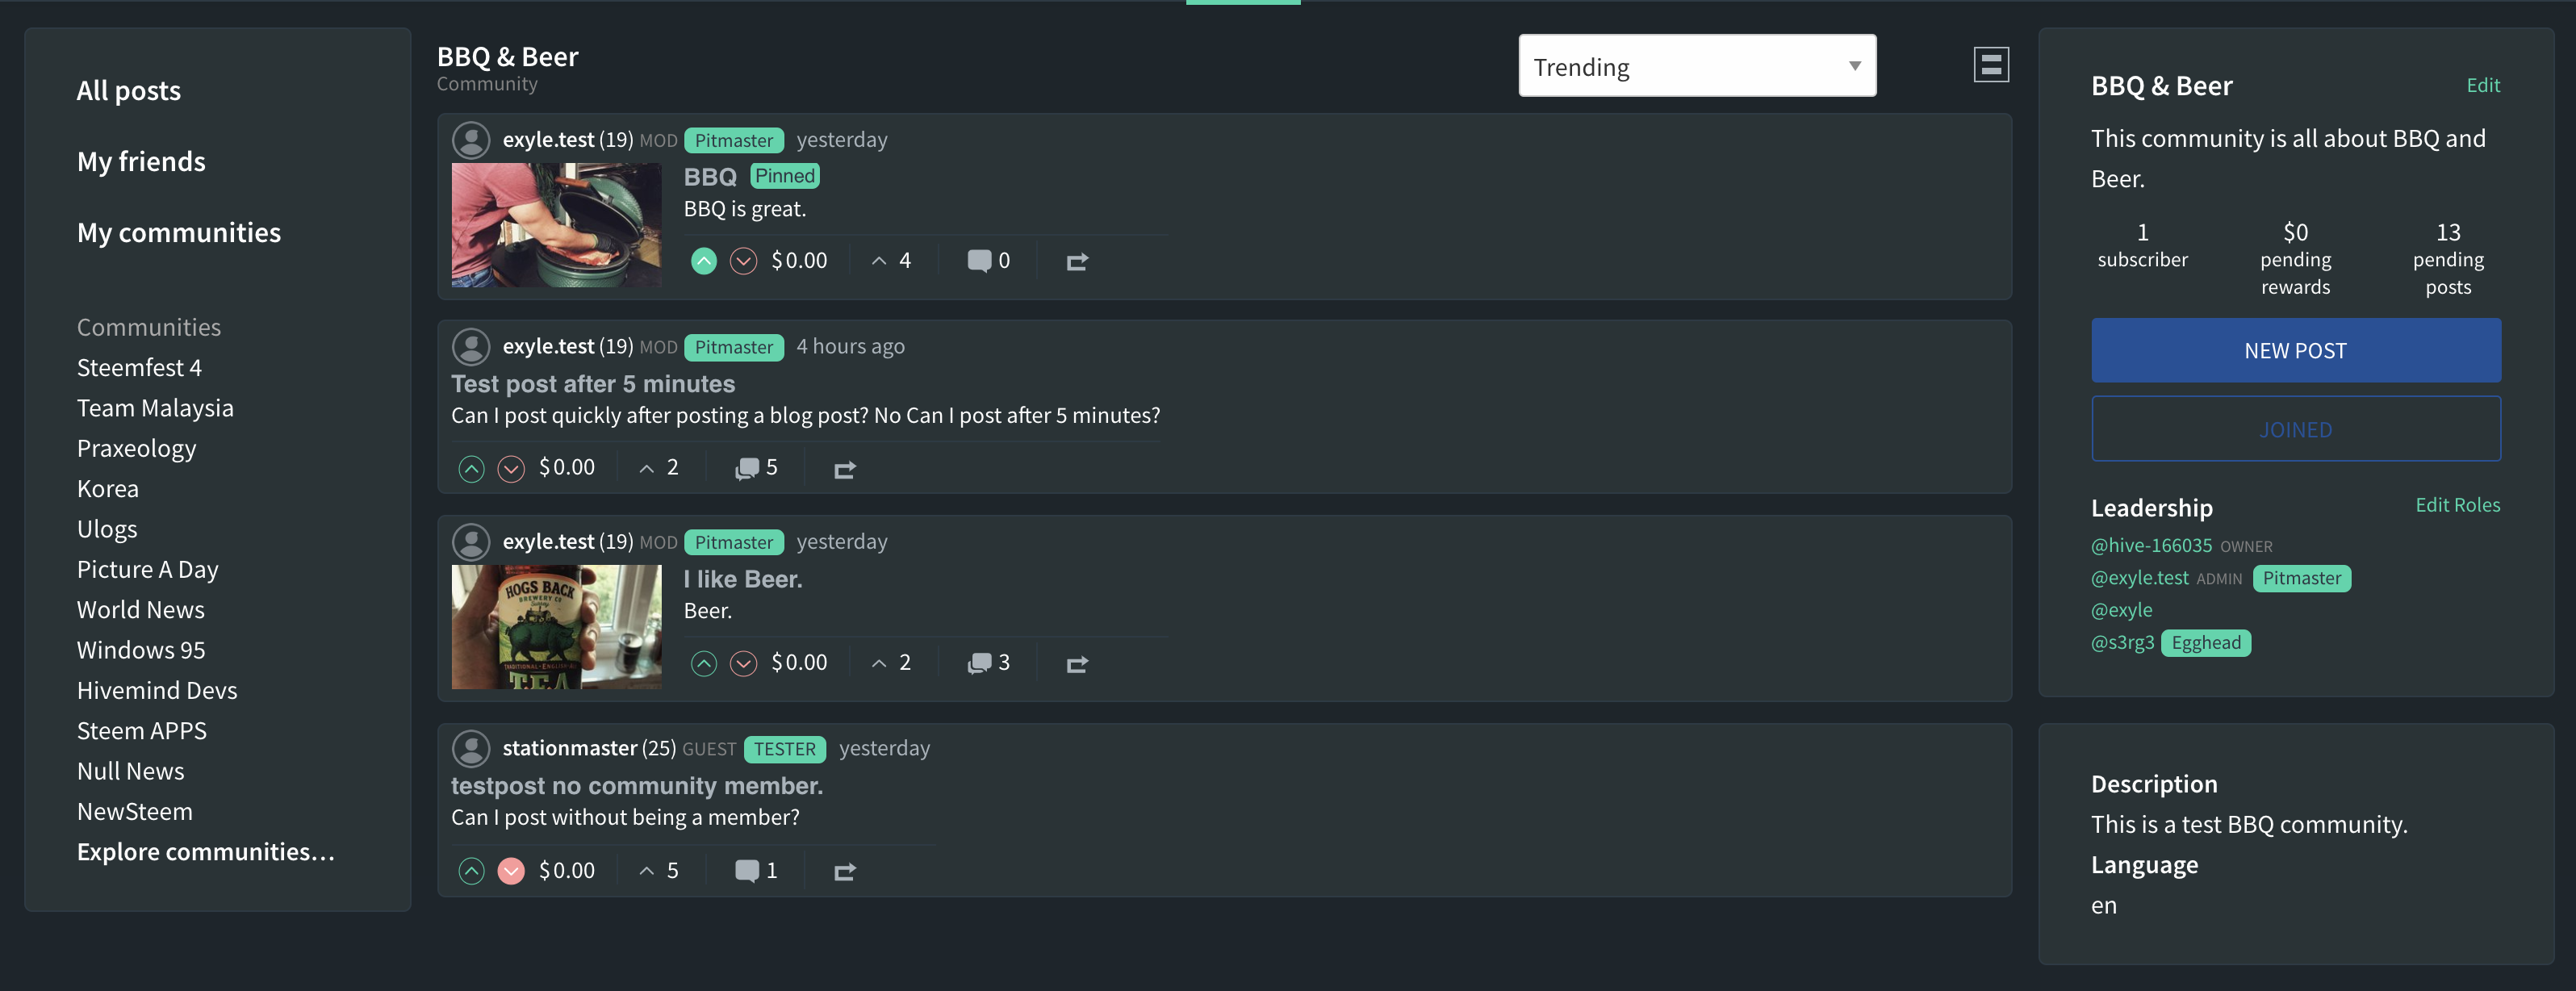Upvote testpost no community member

471,871
